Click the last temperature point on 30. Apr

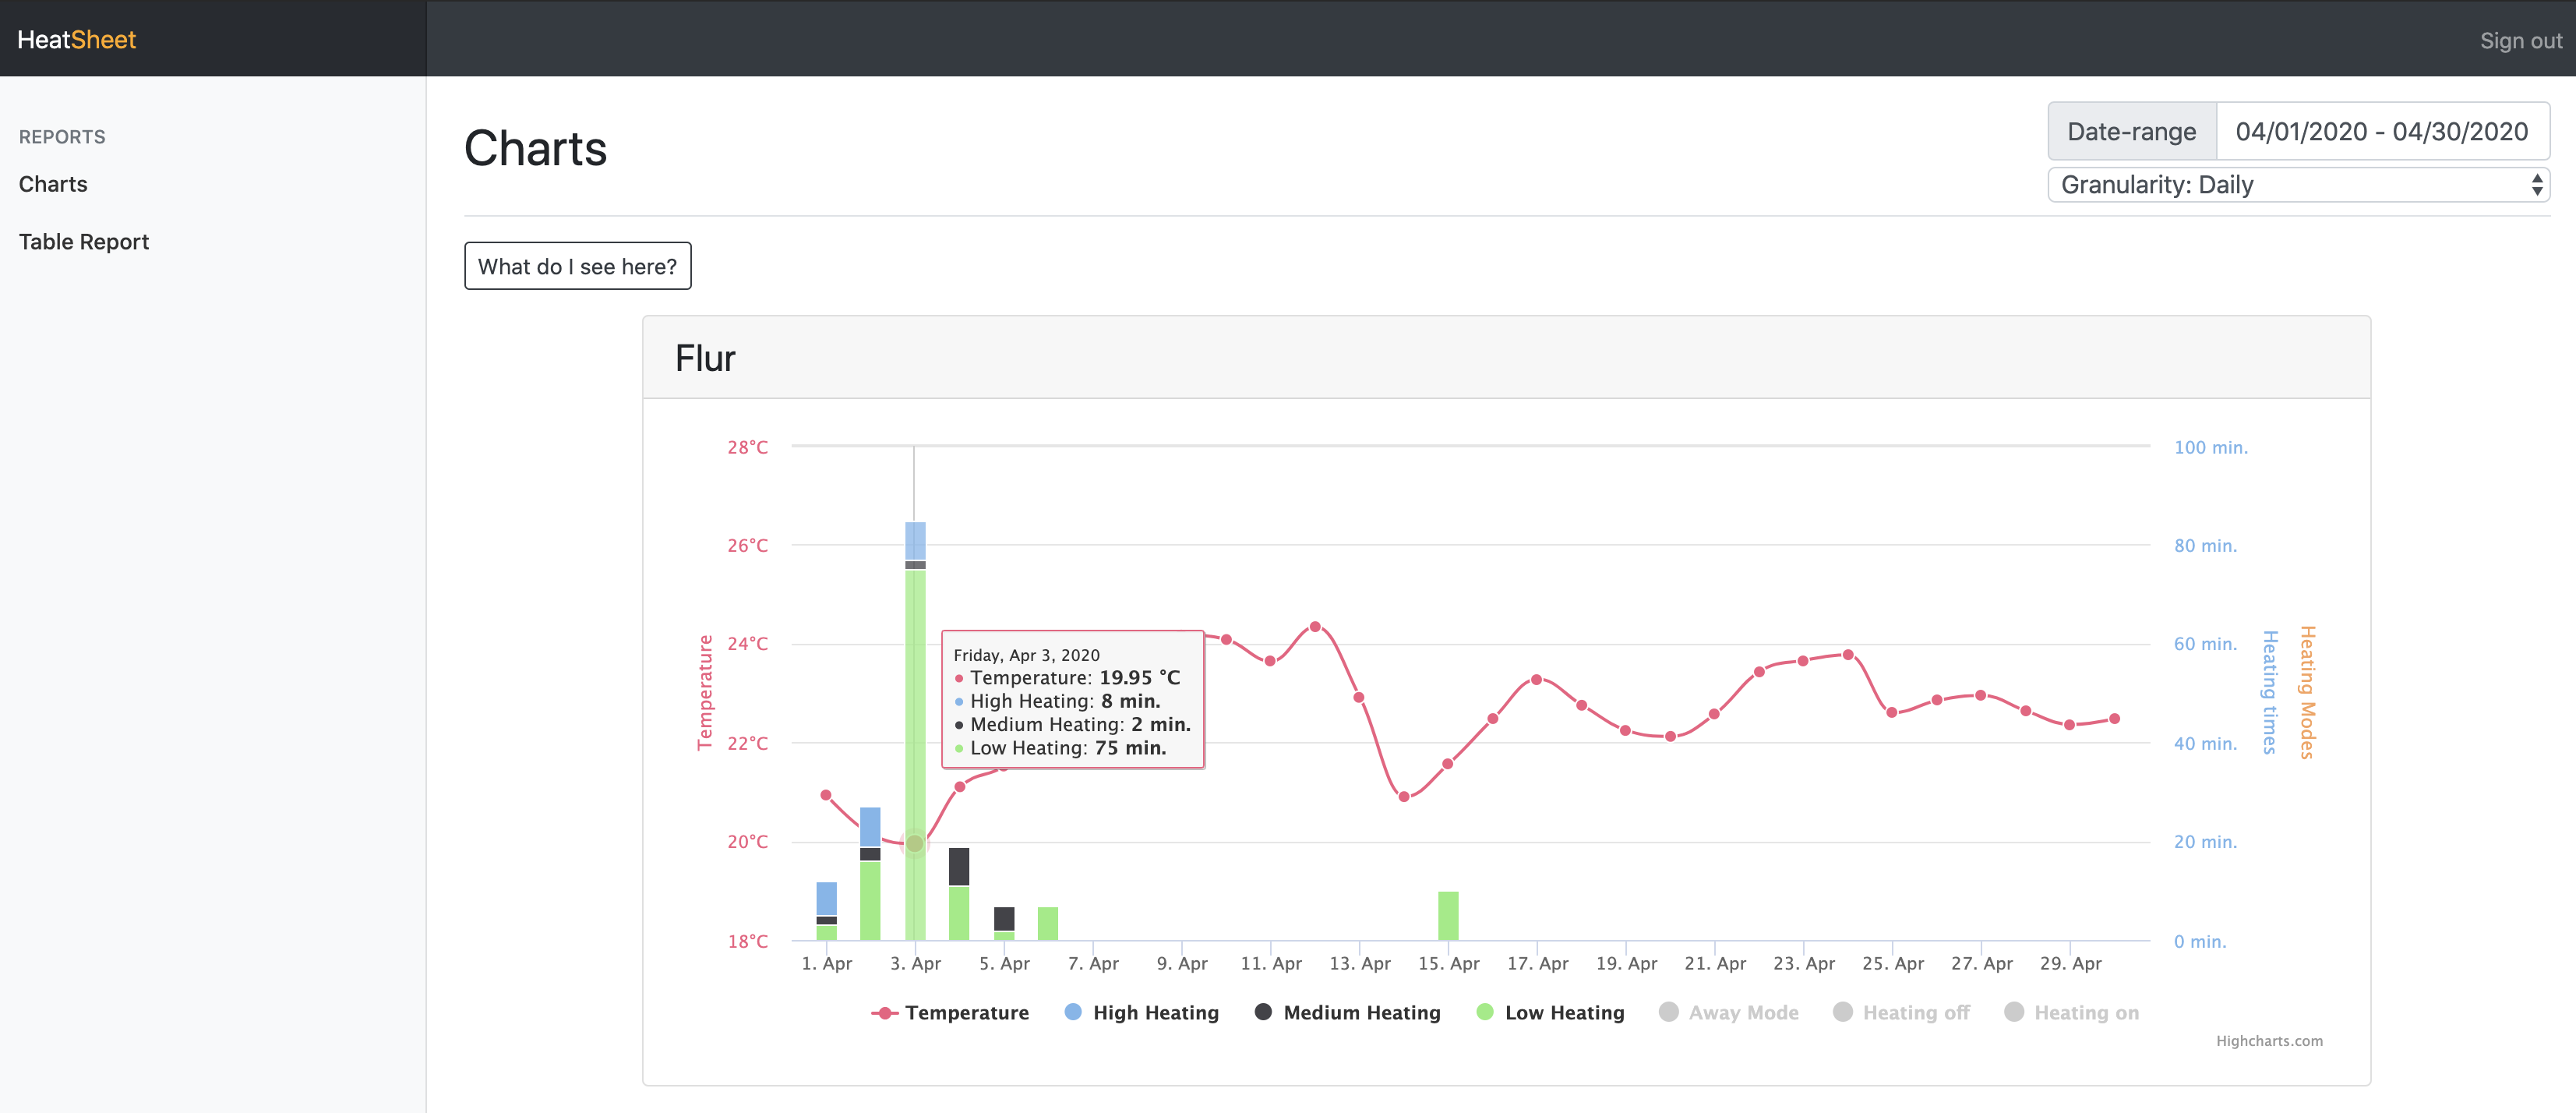click(x=2115, y=718)
